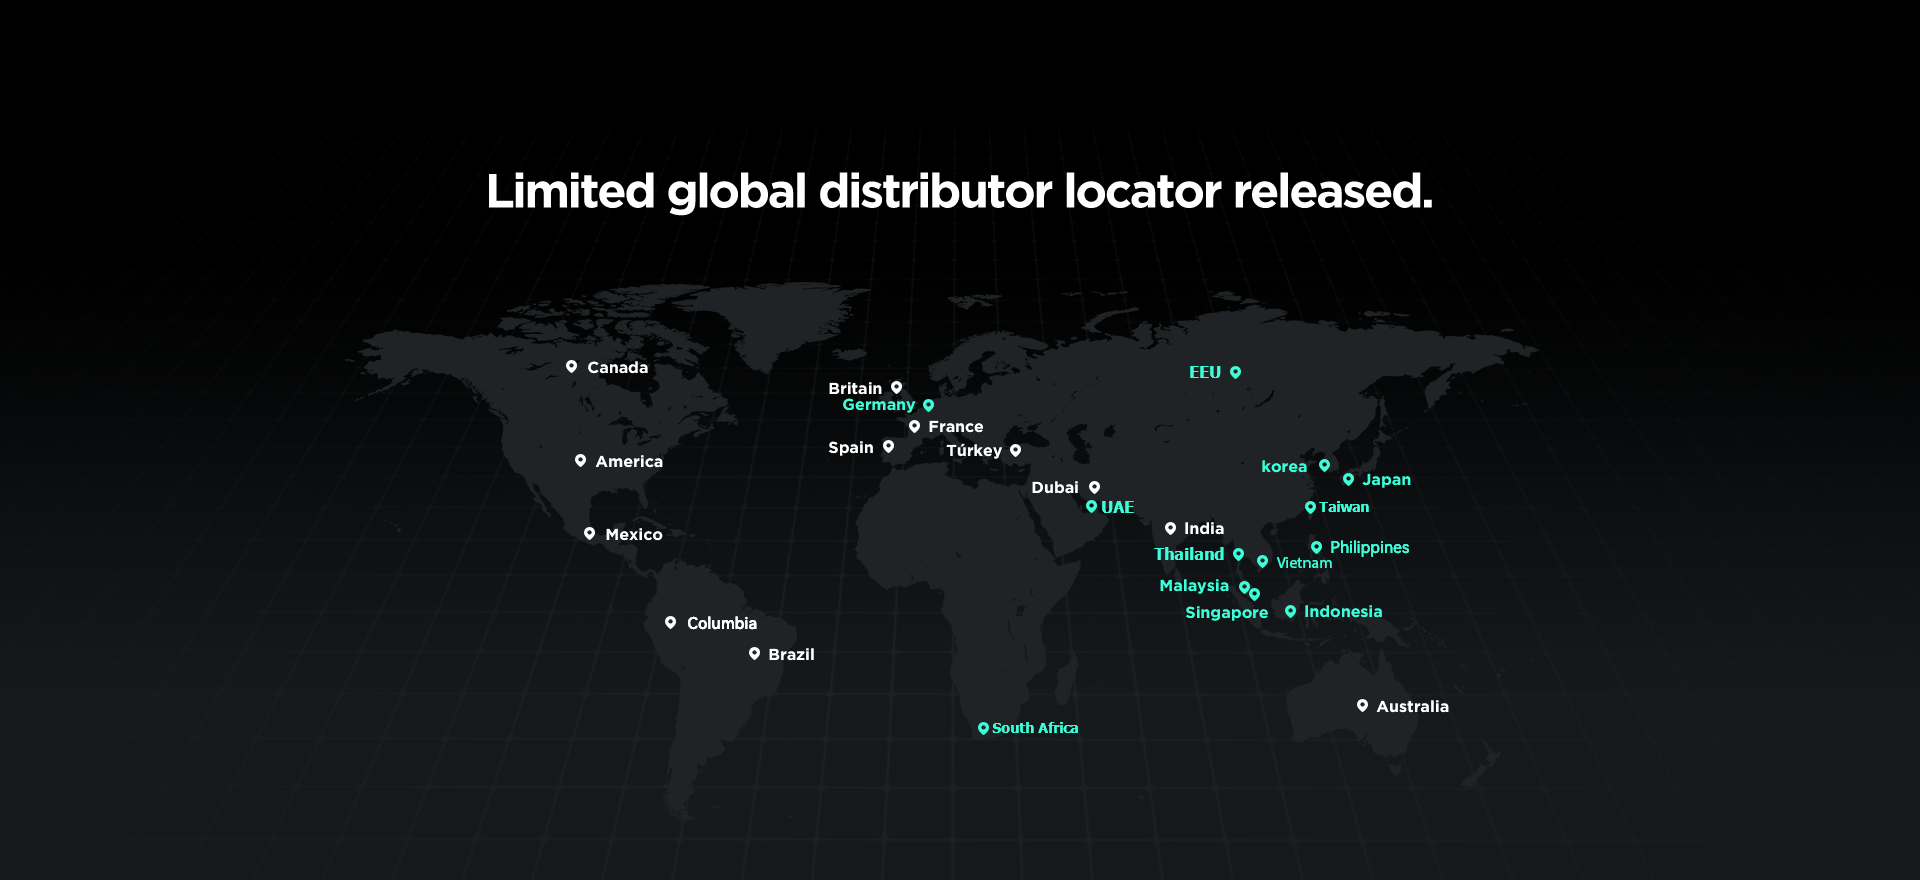Image resolution: width=1920 pixels, height=880 pixels.
Task: Select the Taiwan text label
Action: tap(1344, 508)
